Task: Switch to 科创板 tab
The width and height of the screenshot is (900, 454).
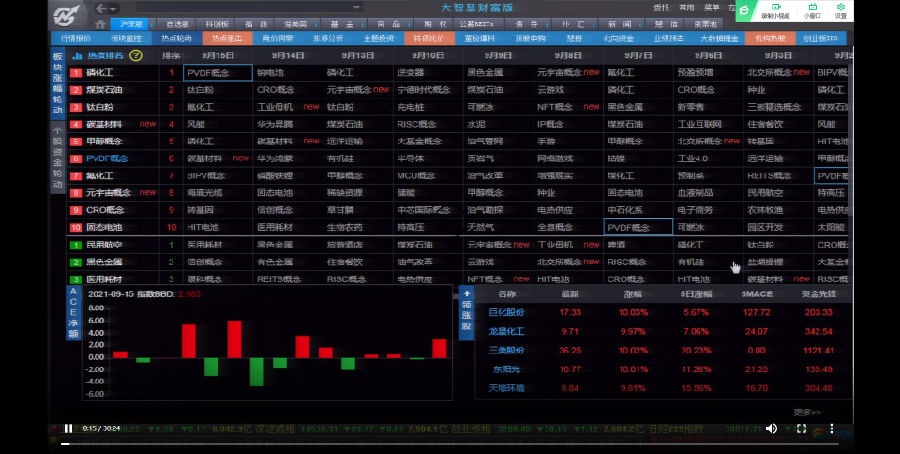Action: pyautogui.click(x=216, y=24)
